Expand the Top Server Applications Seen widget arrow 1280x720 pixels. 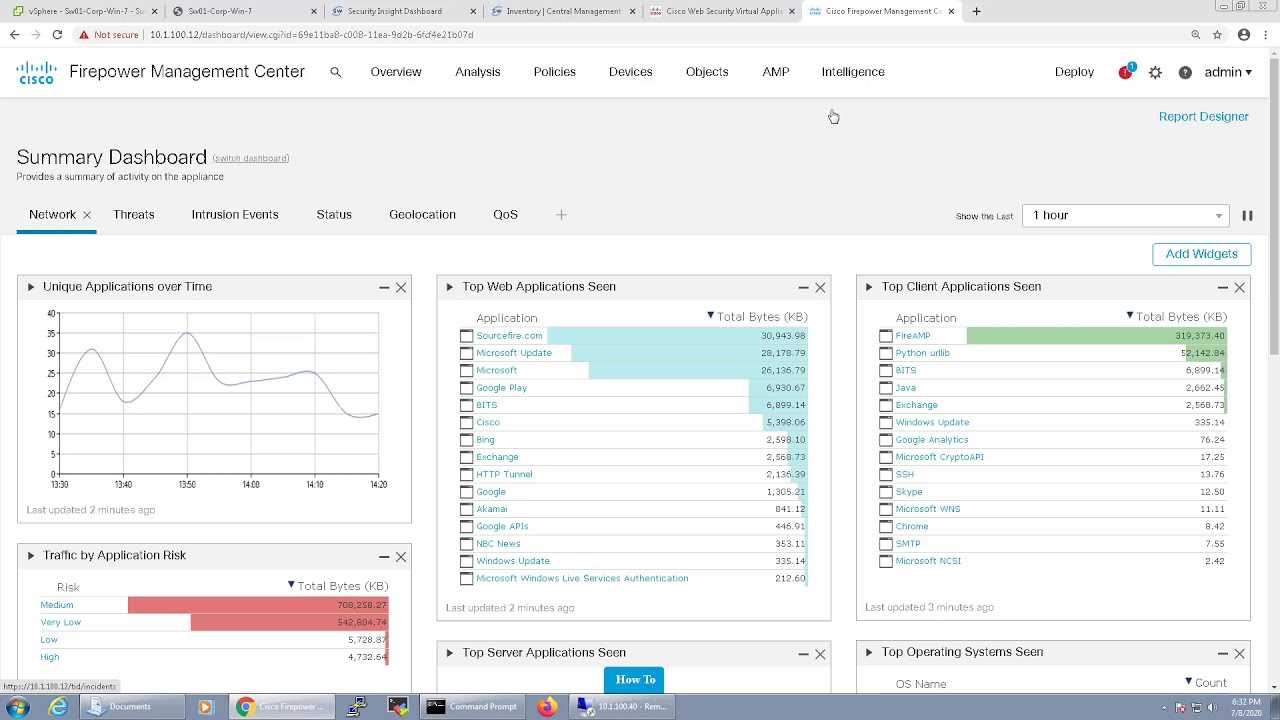[449, 653]
